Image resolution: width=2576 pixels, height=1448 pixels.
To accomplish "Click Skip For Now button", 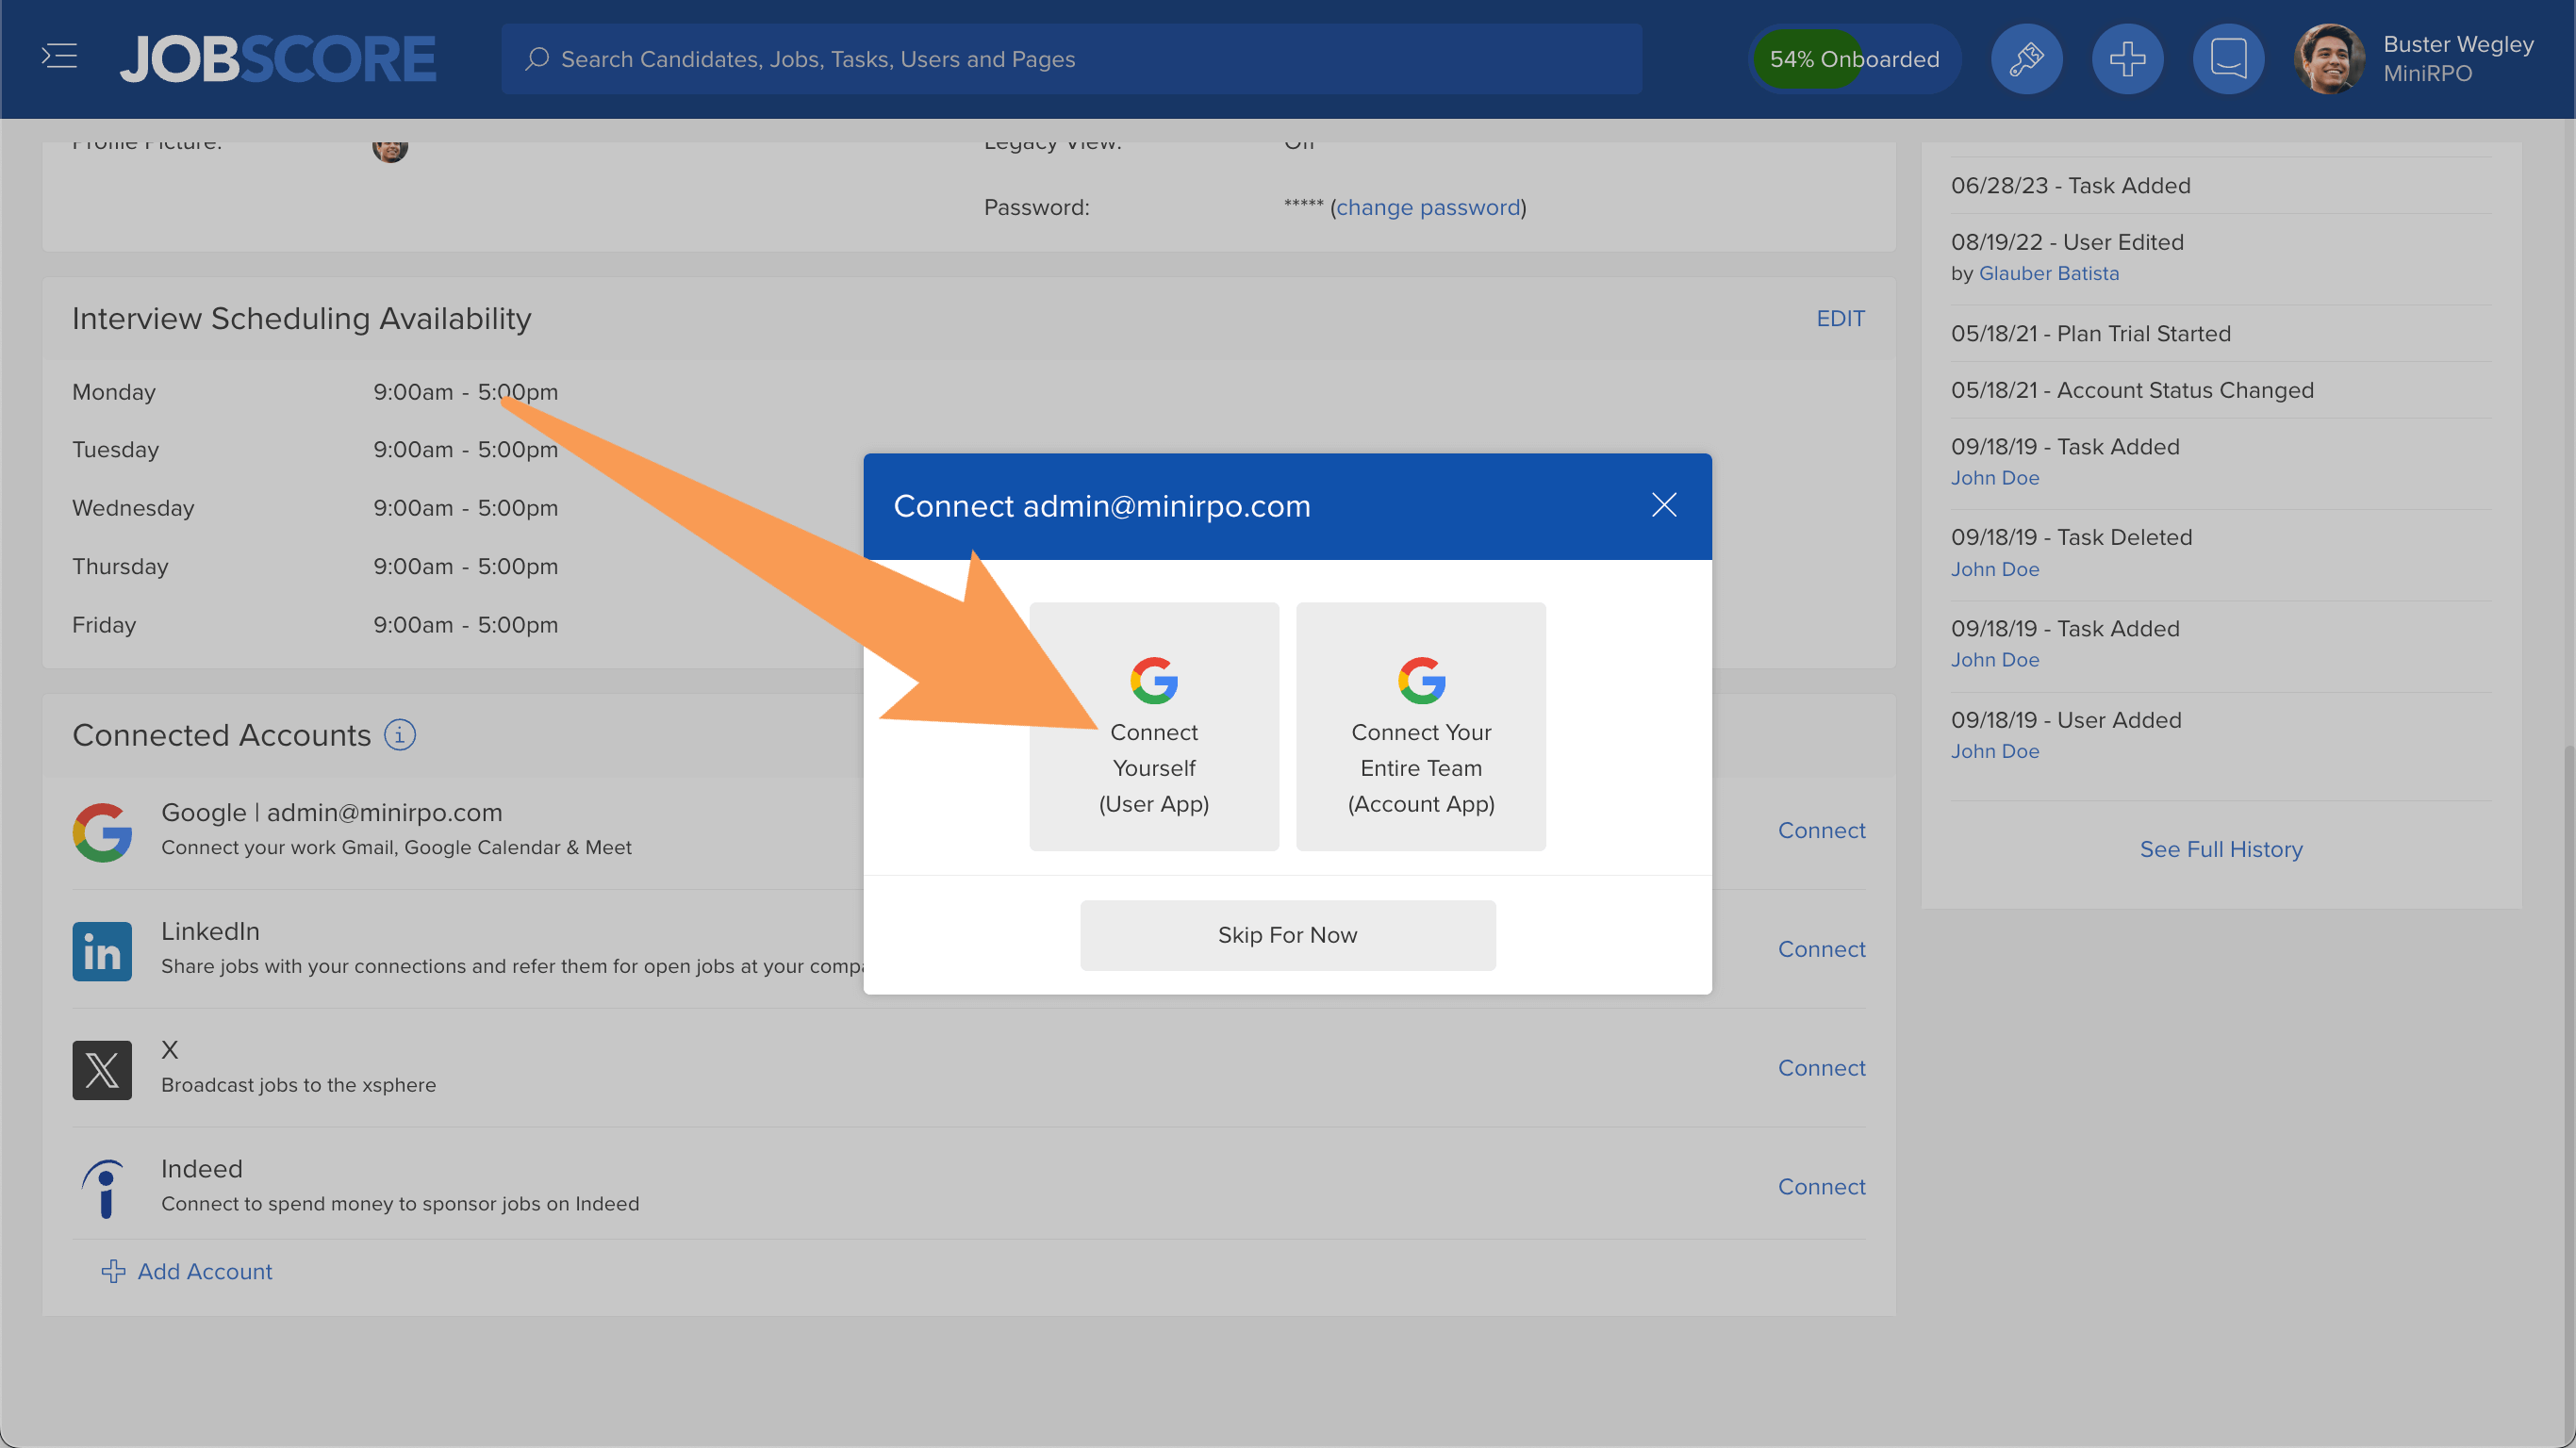I will 1288,935.
